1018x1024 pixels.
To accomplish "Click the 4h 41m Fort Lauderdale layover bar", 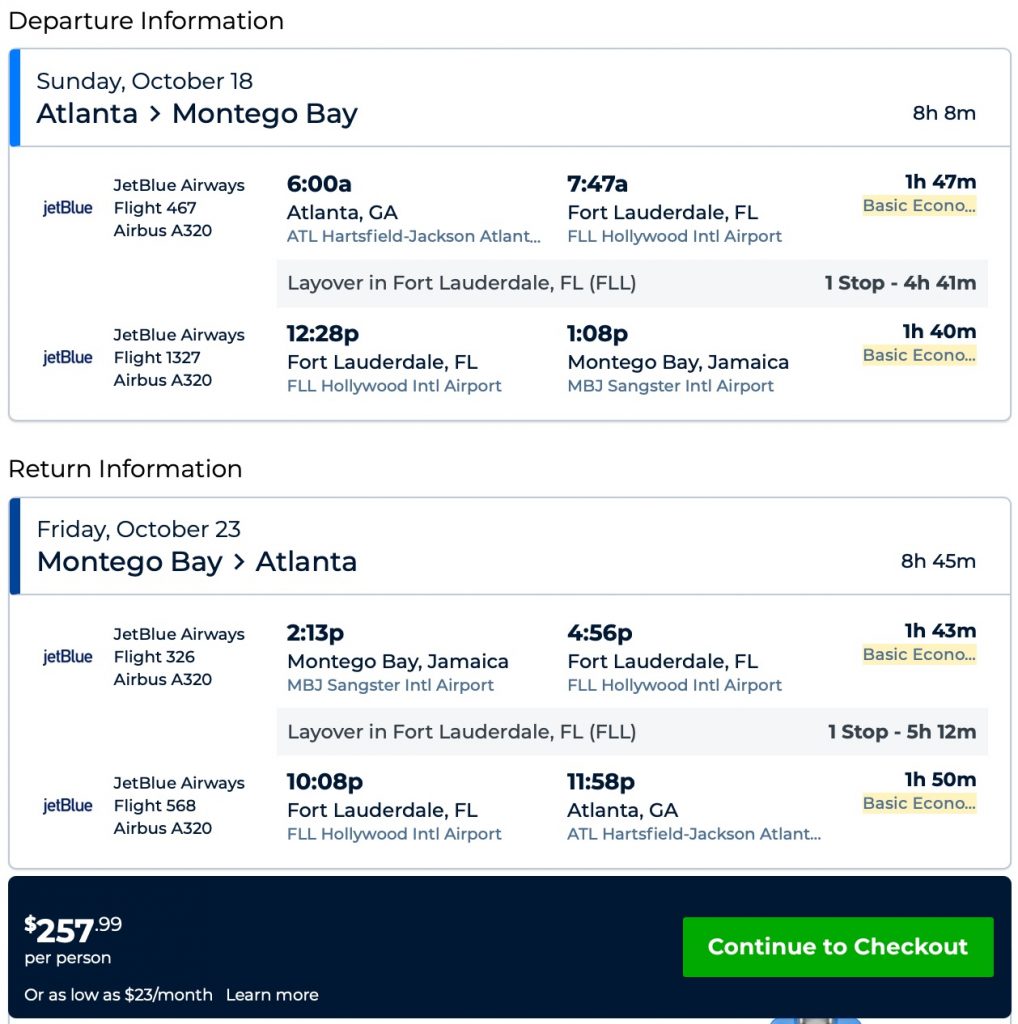I will point(632,283).
